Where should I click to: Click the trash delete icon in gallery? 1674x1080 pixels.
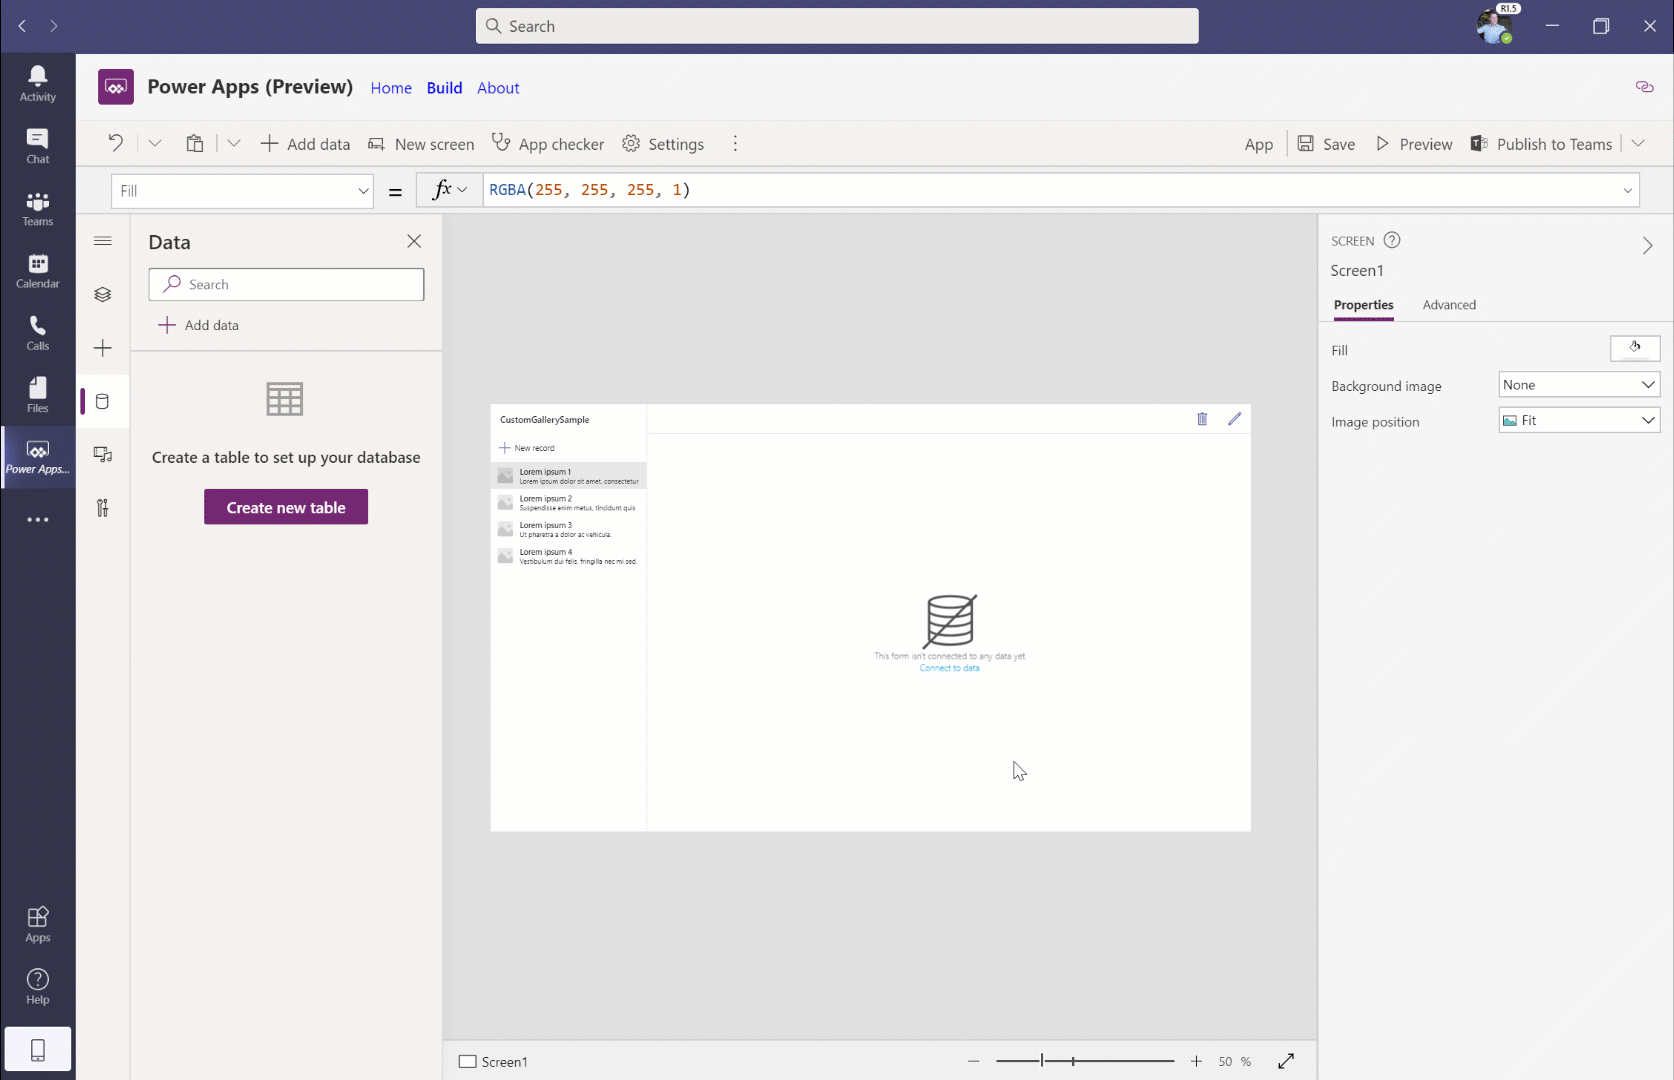click(x=1202, y=419)
